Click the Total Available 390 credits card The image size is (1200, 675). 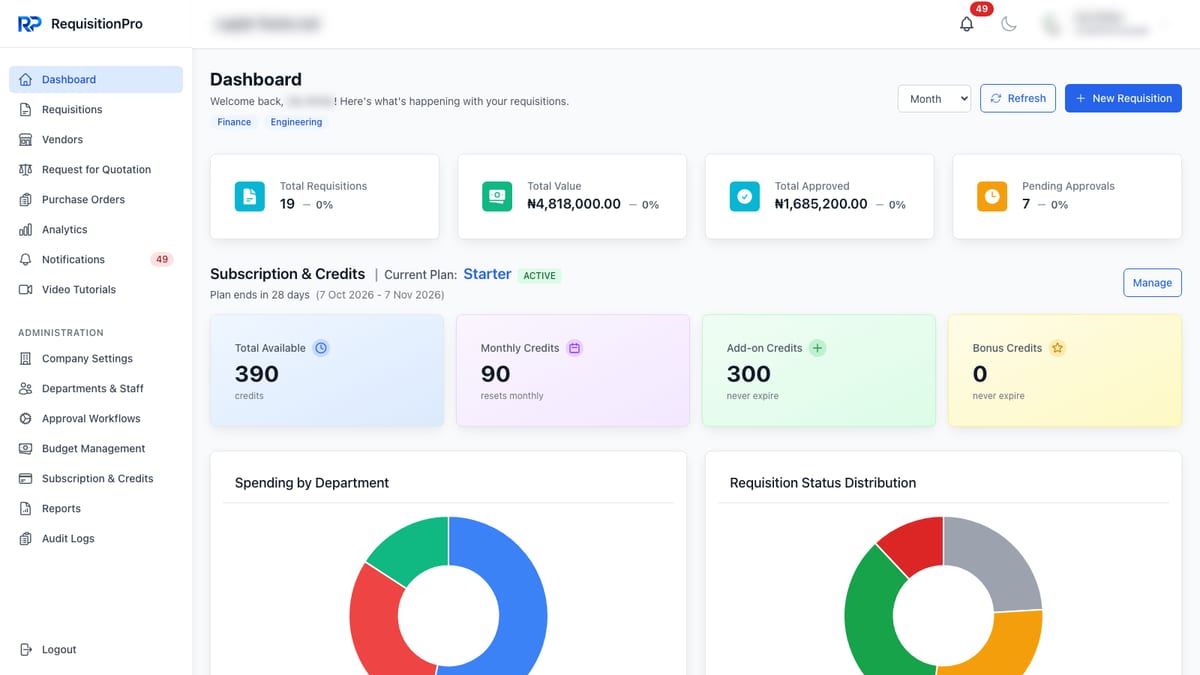tap(326, 371)
